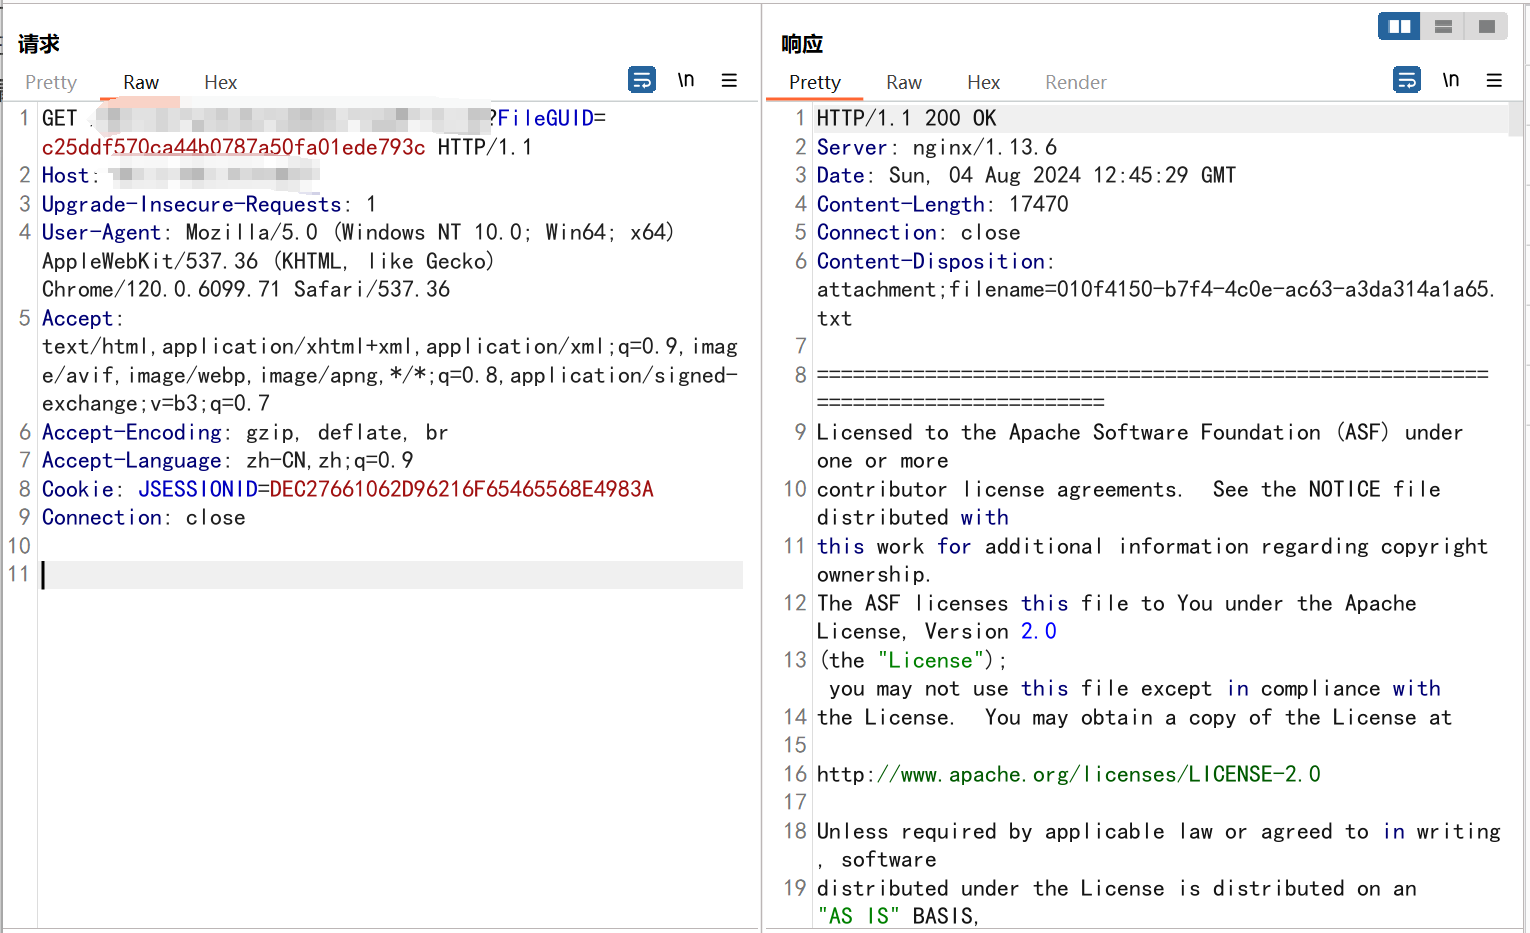The height and width of the screenshot is (933, 1530).
Task: Select the response Pretty tab
Action: (x=815, y=83)
